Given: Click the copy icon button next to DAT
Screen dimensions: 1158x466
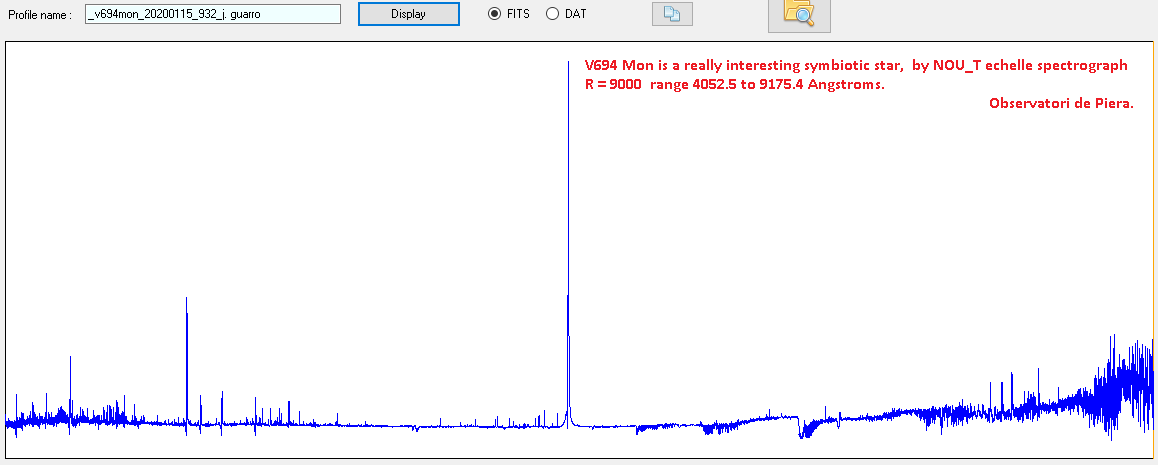Looking at the screenshot, I should pyautogui.click(x=672, y=14).
